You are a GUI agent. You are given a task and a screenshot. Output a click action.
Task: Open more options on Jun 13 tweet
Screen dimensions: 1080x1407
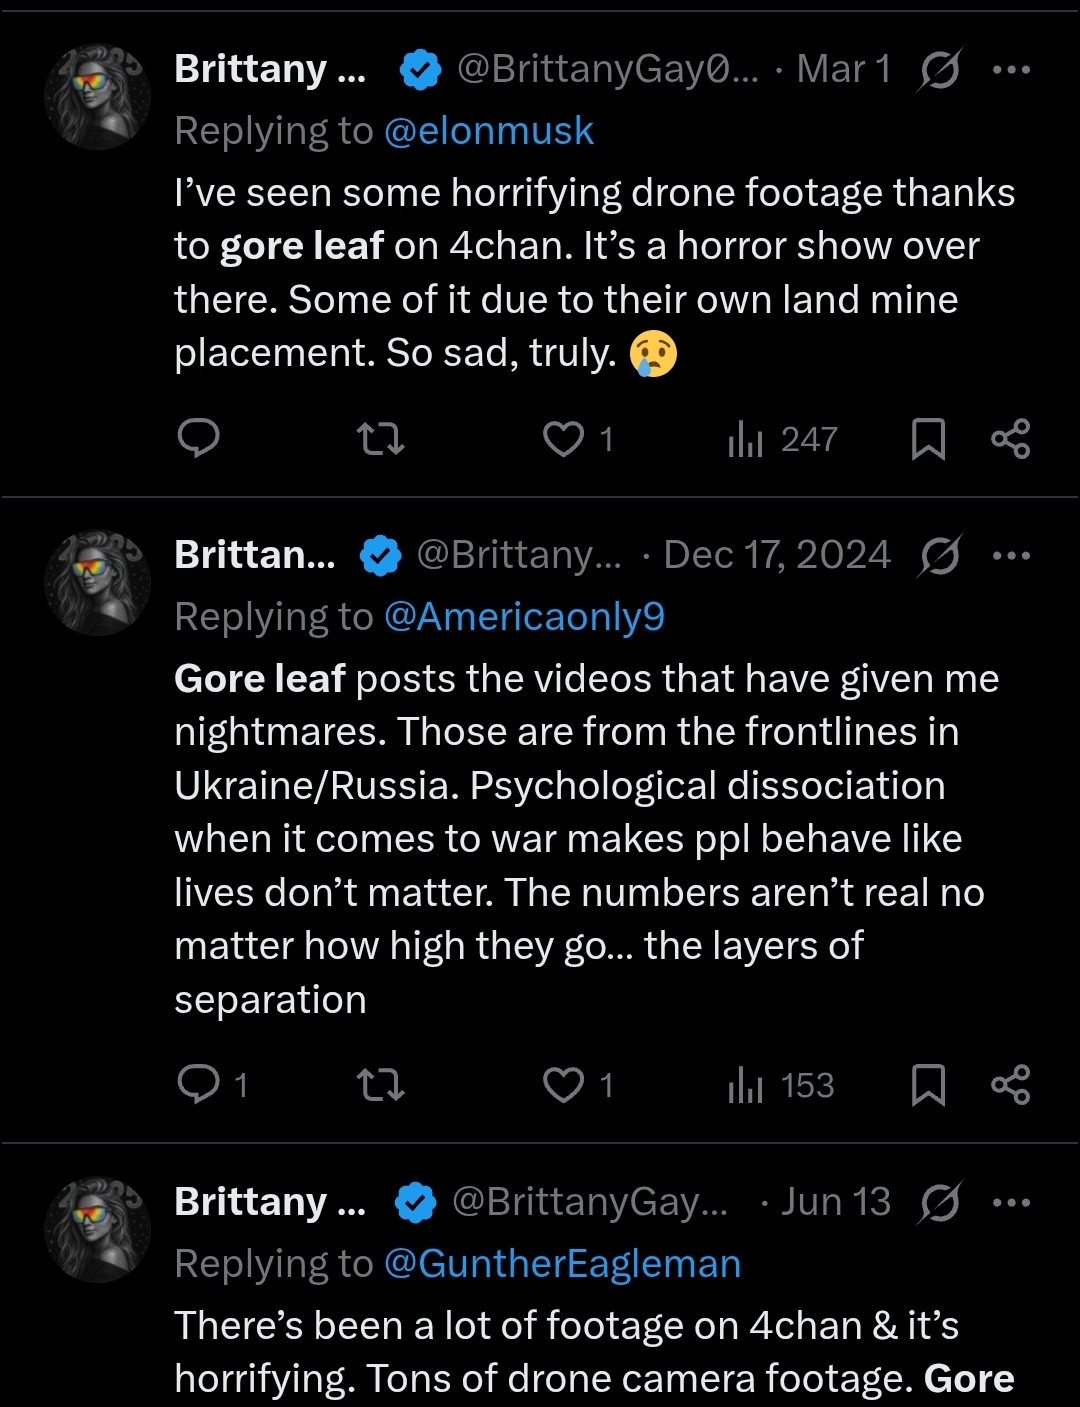(x=1011, y=1202)
